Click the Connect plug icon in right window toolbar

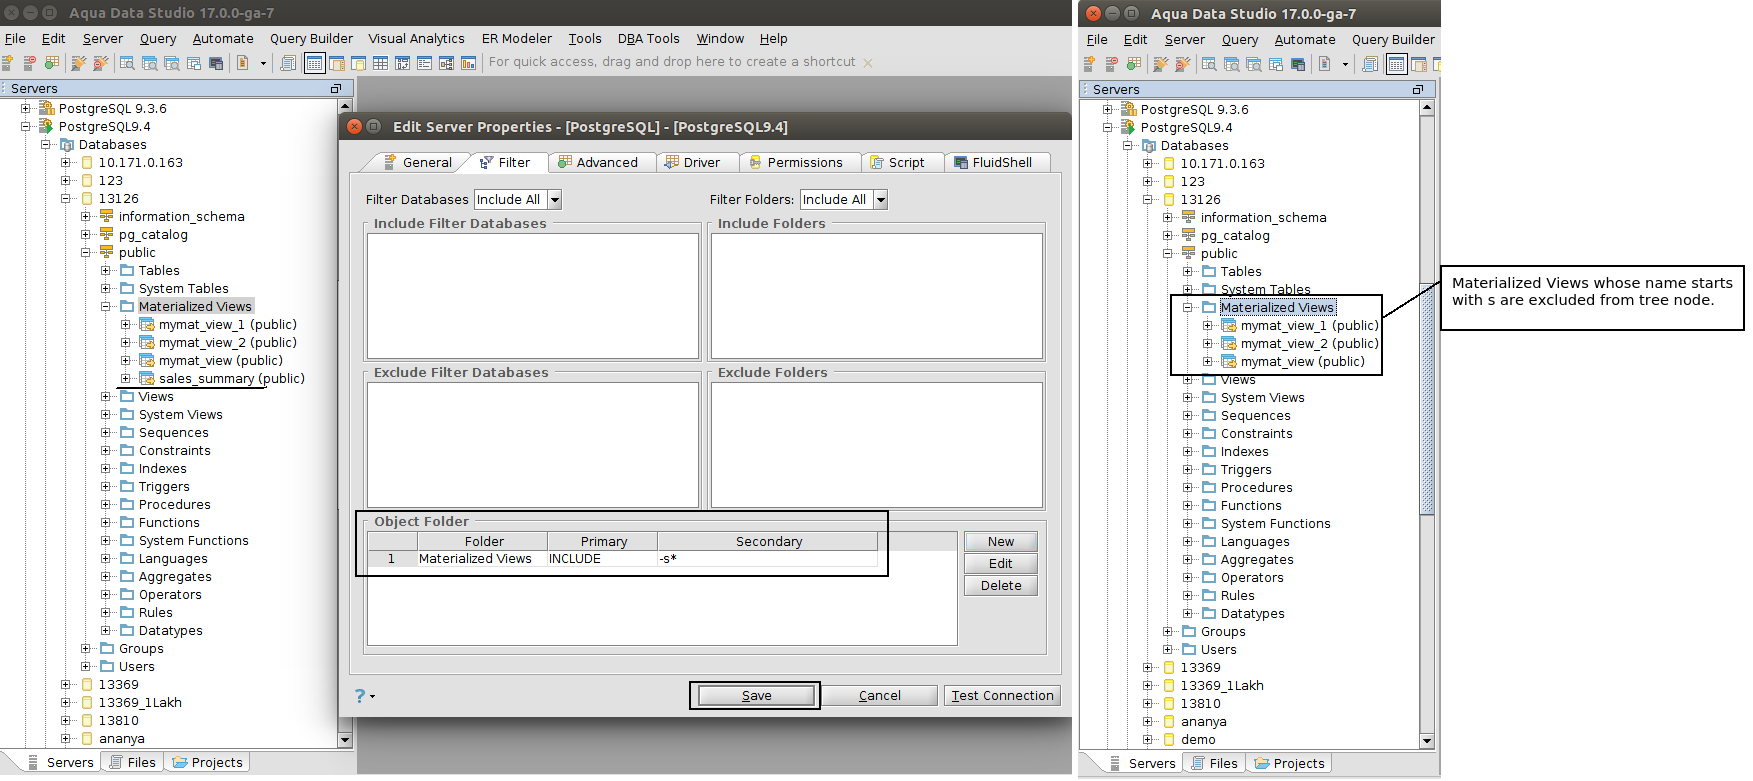coord(1160,64)
